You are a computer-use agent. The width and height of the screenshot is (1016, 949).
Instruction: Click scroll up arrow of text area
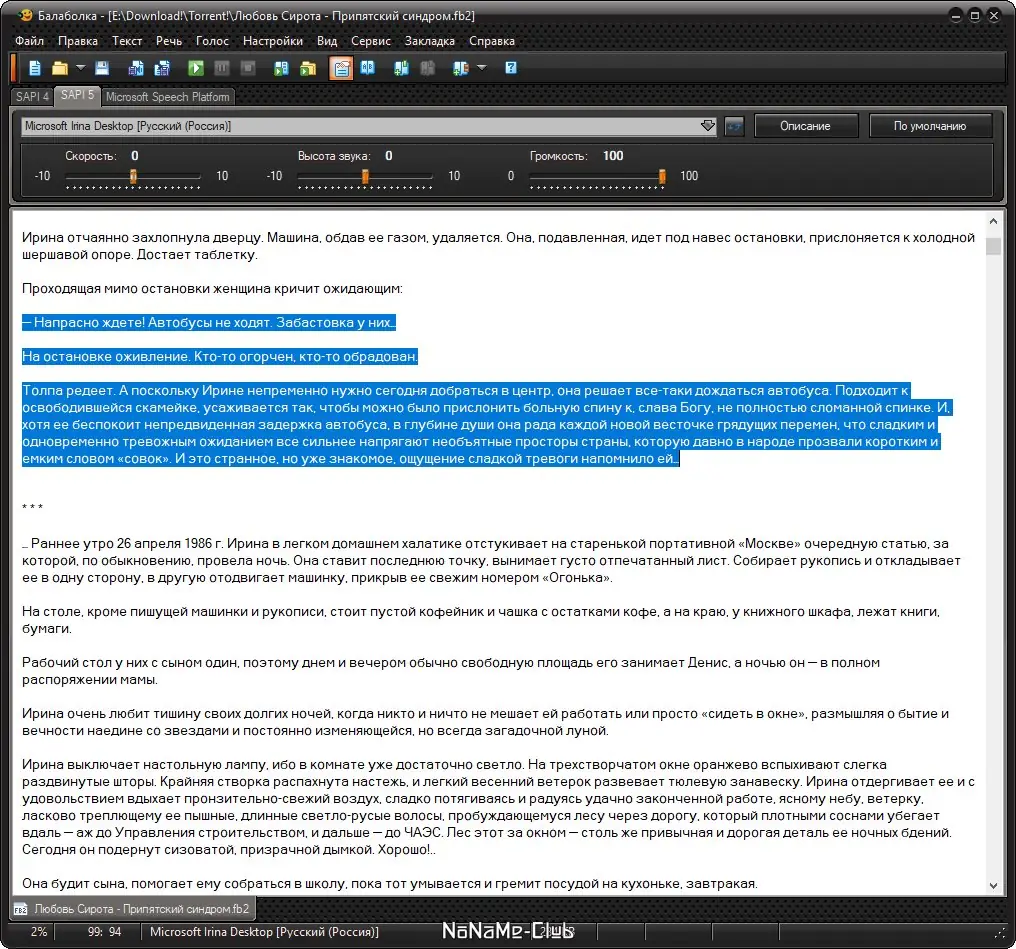click(x=993, y=222)
